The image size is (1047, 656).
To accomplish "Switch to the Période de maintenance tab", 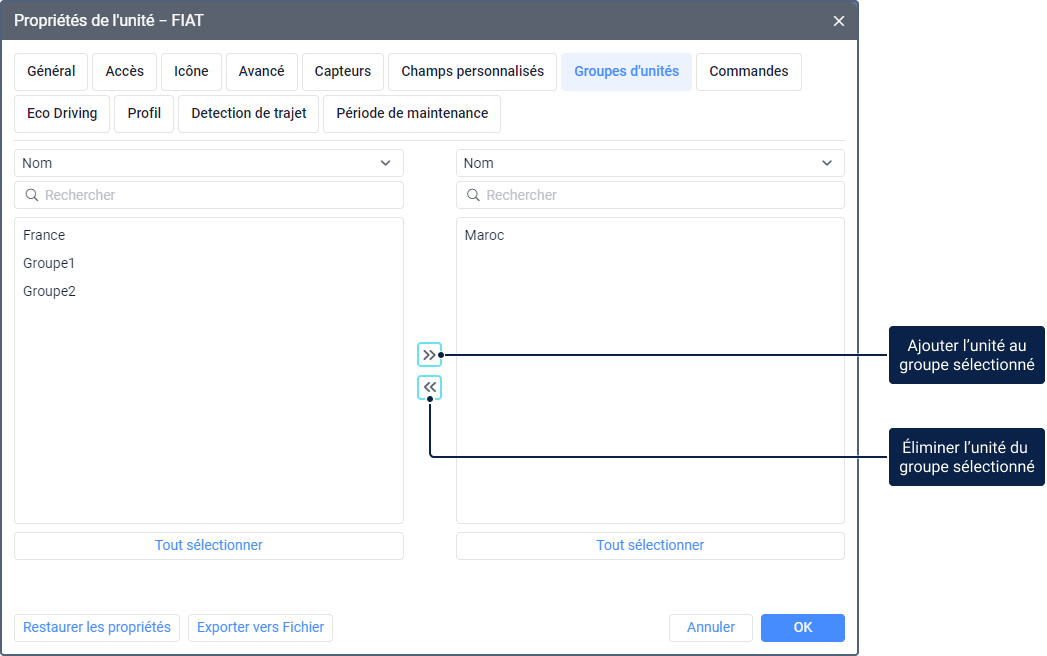I will coord(412,114).
